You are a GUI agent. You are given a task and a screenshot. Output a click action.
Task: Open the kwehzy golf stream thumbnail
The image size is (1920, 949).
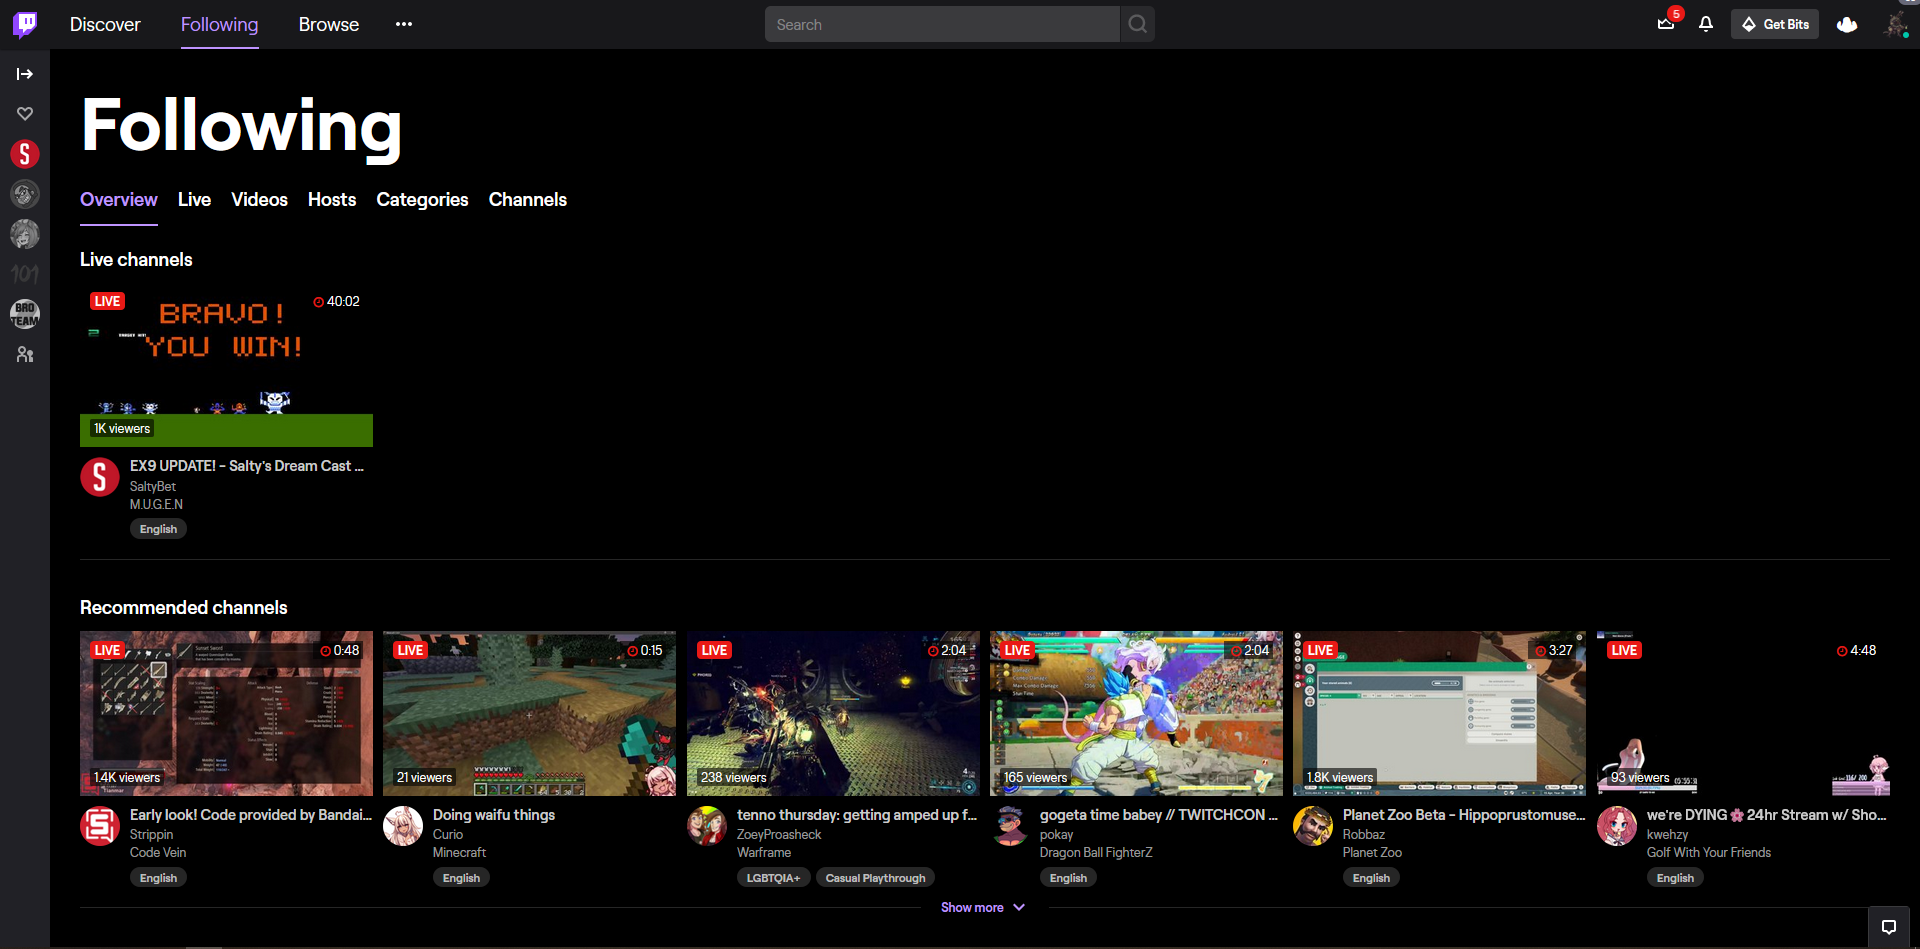[x=1743, y=713]
